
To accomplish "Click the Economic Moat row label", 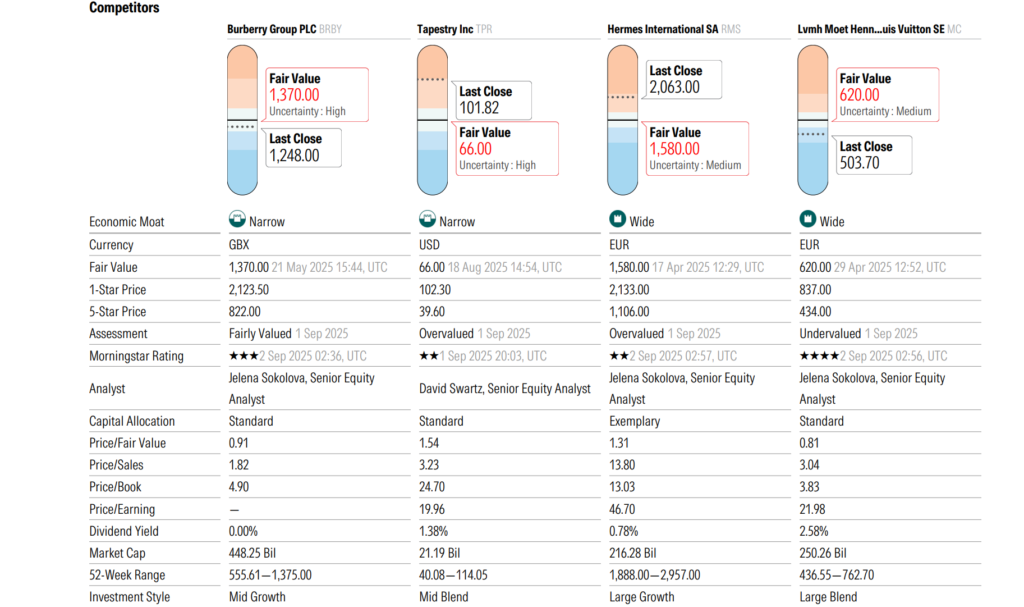I will [x=127, y=222].
